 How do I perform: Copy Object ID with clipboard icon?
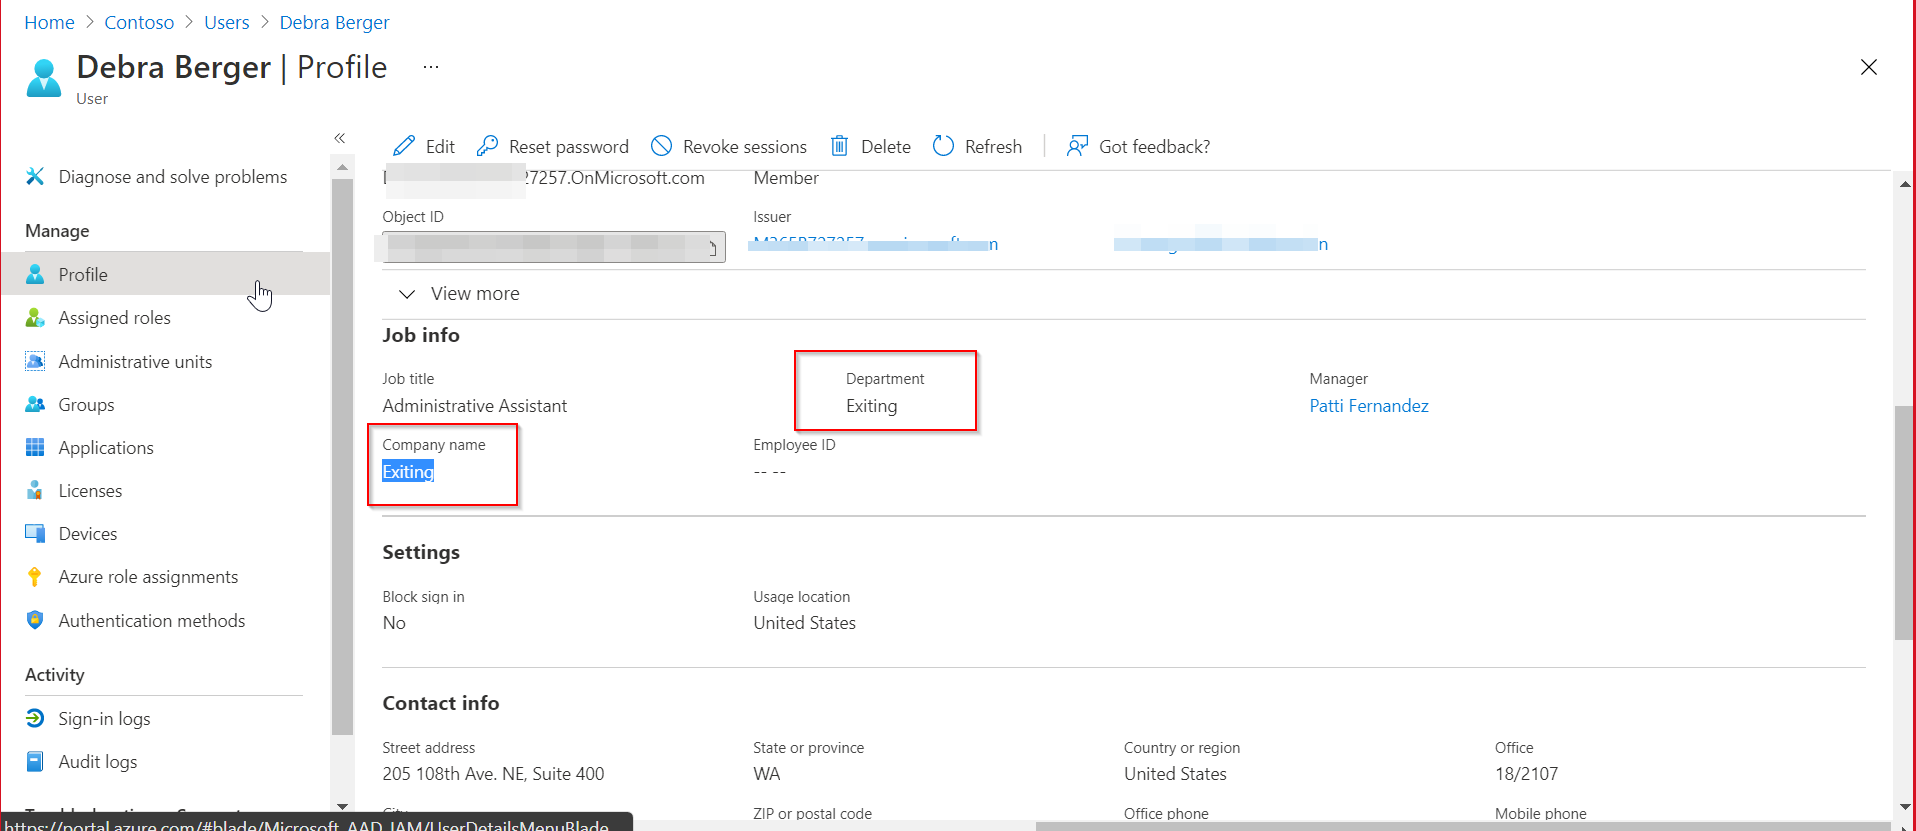pos(713,247)
